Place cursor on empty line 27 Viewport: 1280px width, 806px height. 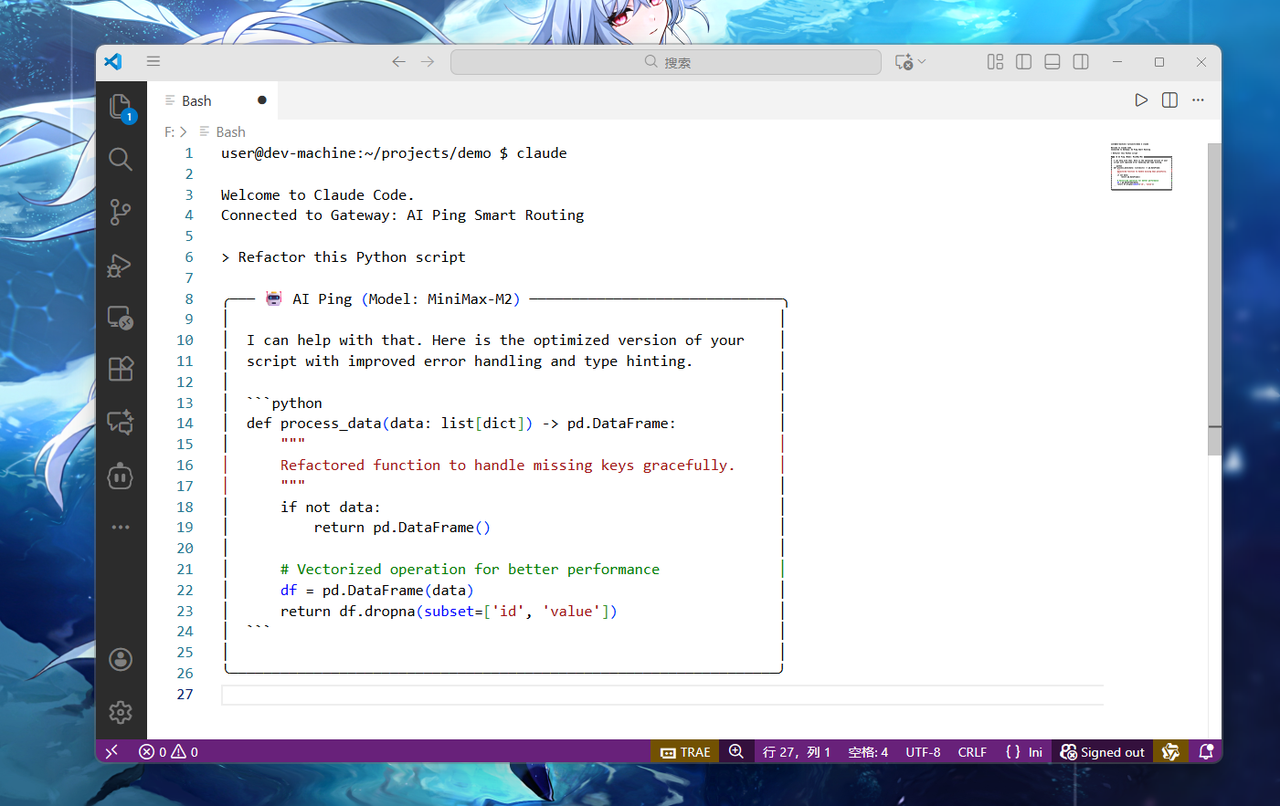pos(662,694)
